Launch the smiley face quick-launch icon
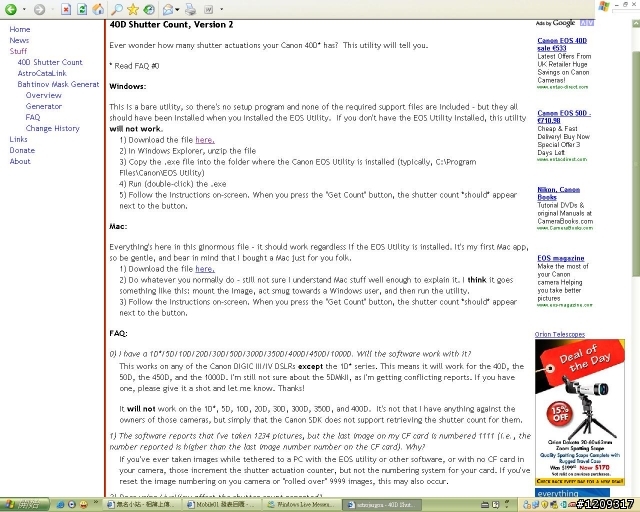 (x=84, y=505)
